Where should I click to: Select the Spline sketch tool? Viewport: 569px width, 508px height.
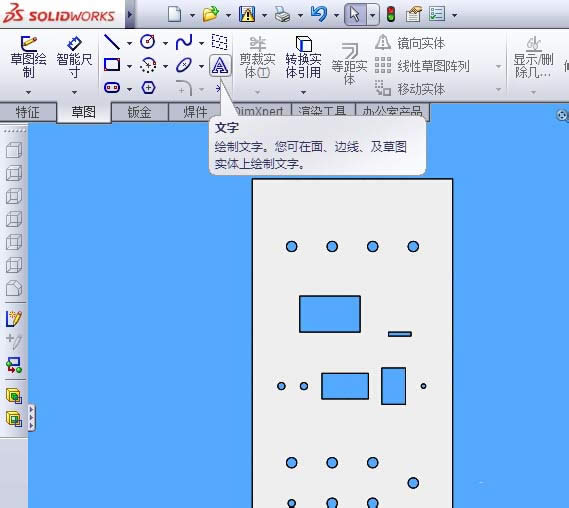pos(184,42)
